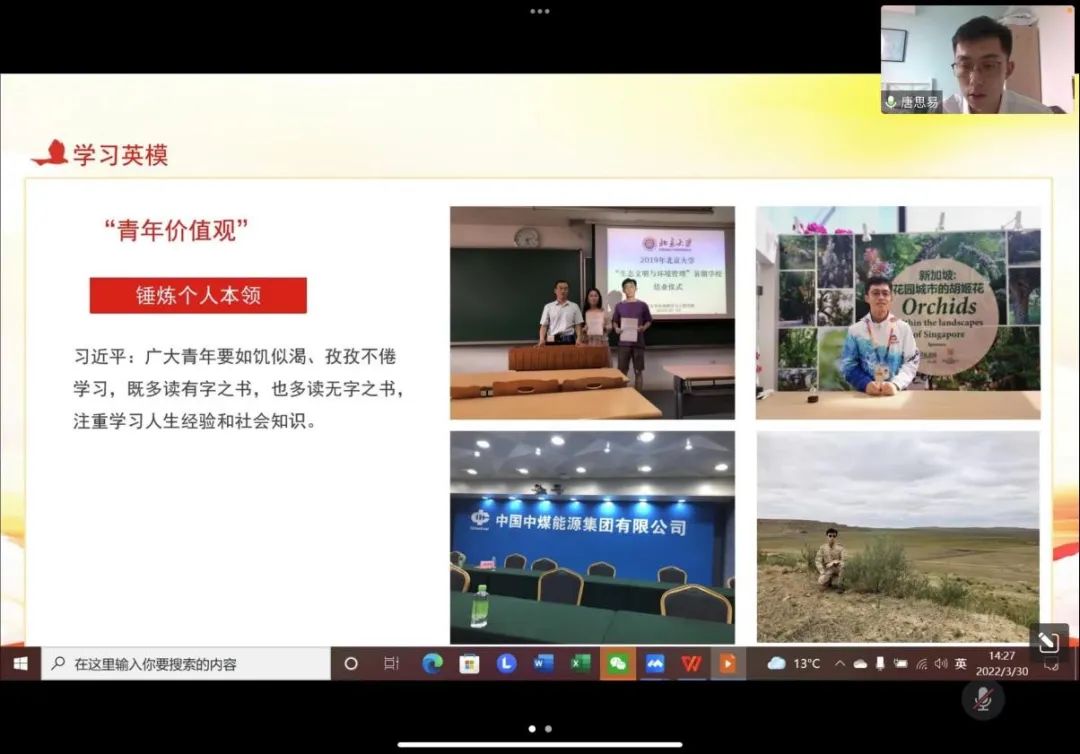Tap the annotation pencil icon
Image resolution: width=1080 pixels, height=754 pixels.
[1048, 643]
